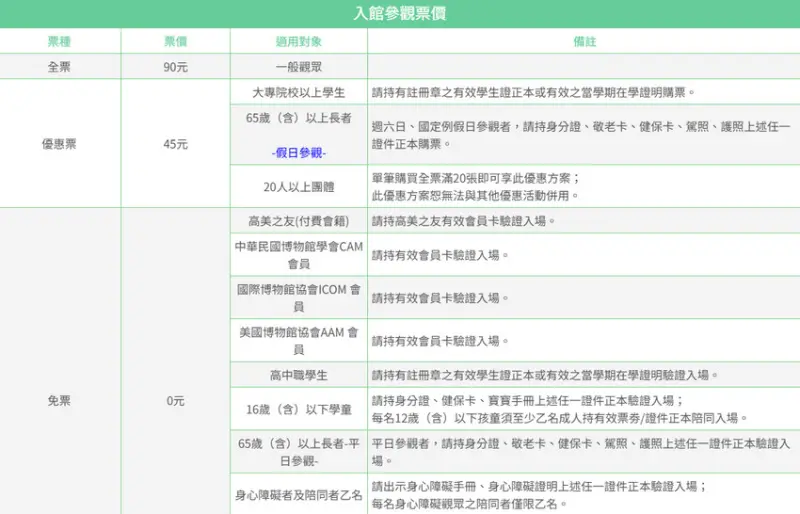Select the 0元 price cell

point(175,400)
